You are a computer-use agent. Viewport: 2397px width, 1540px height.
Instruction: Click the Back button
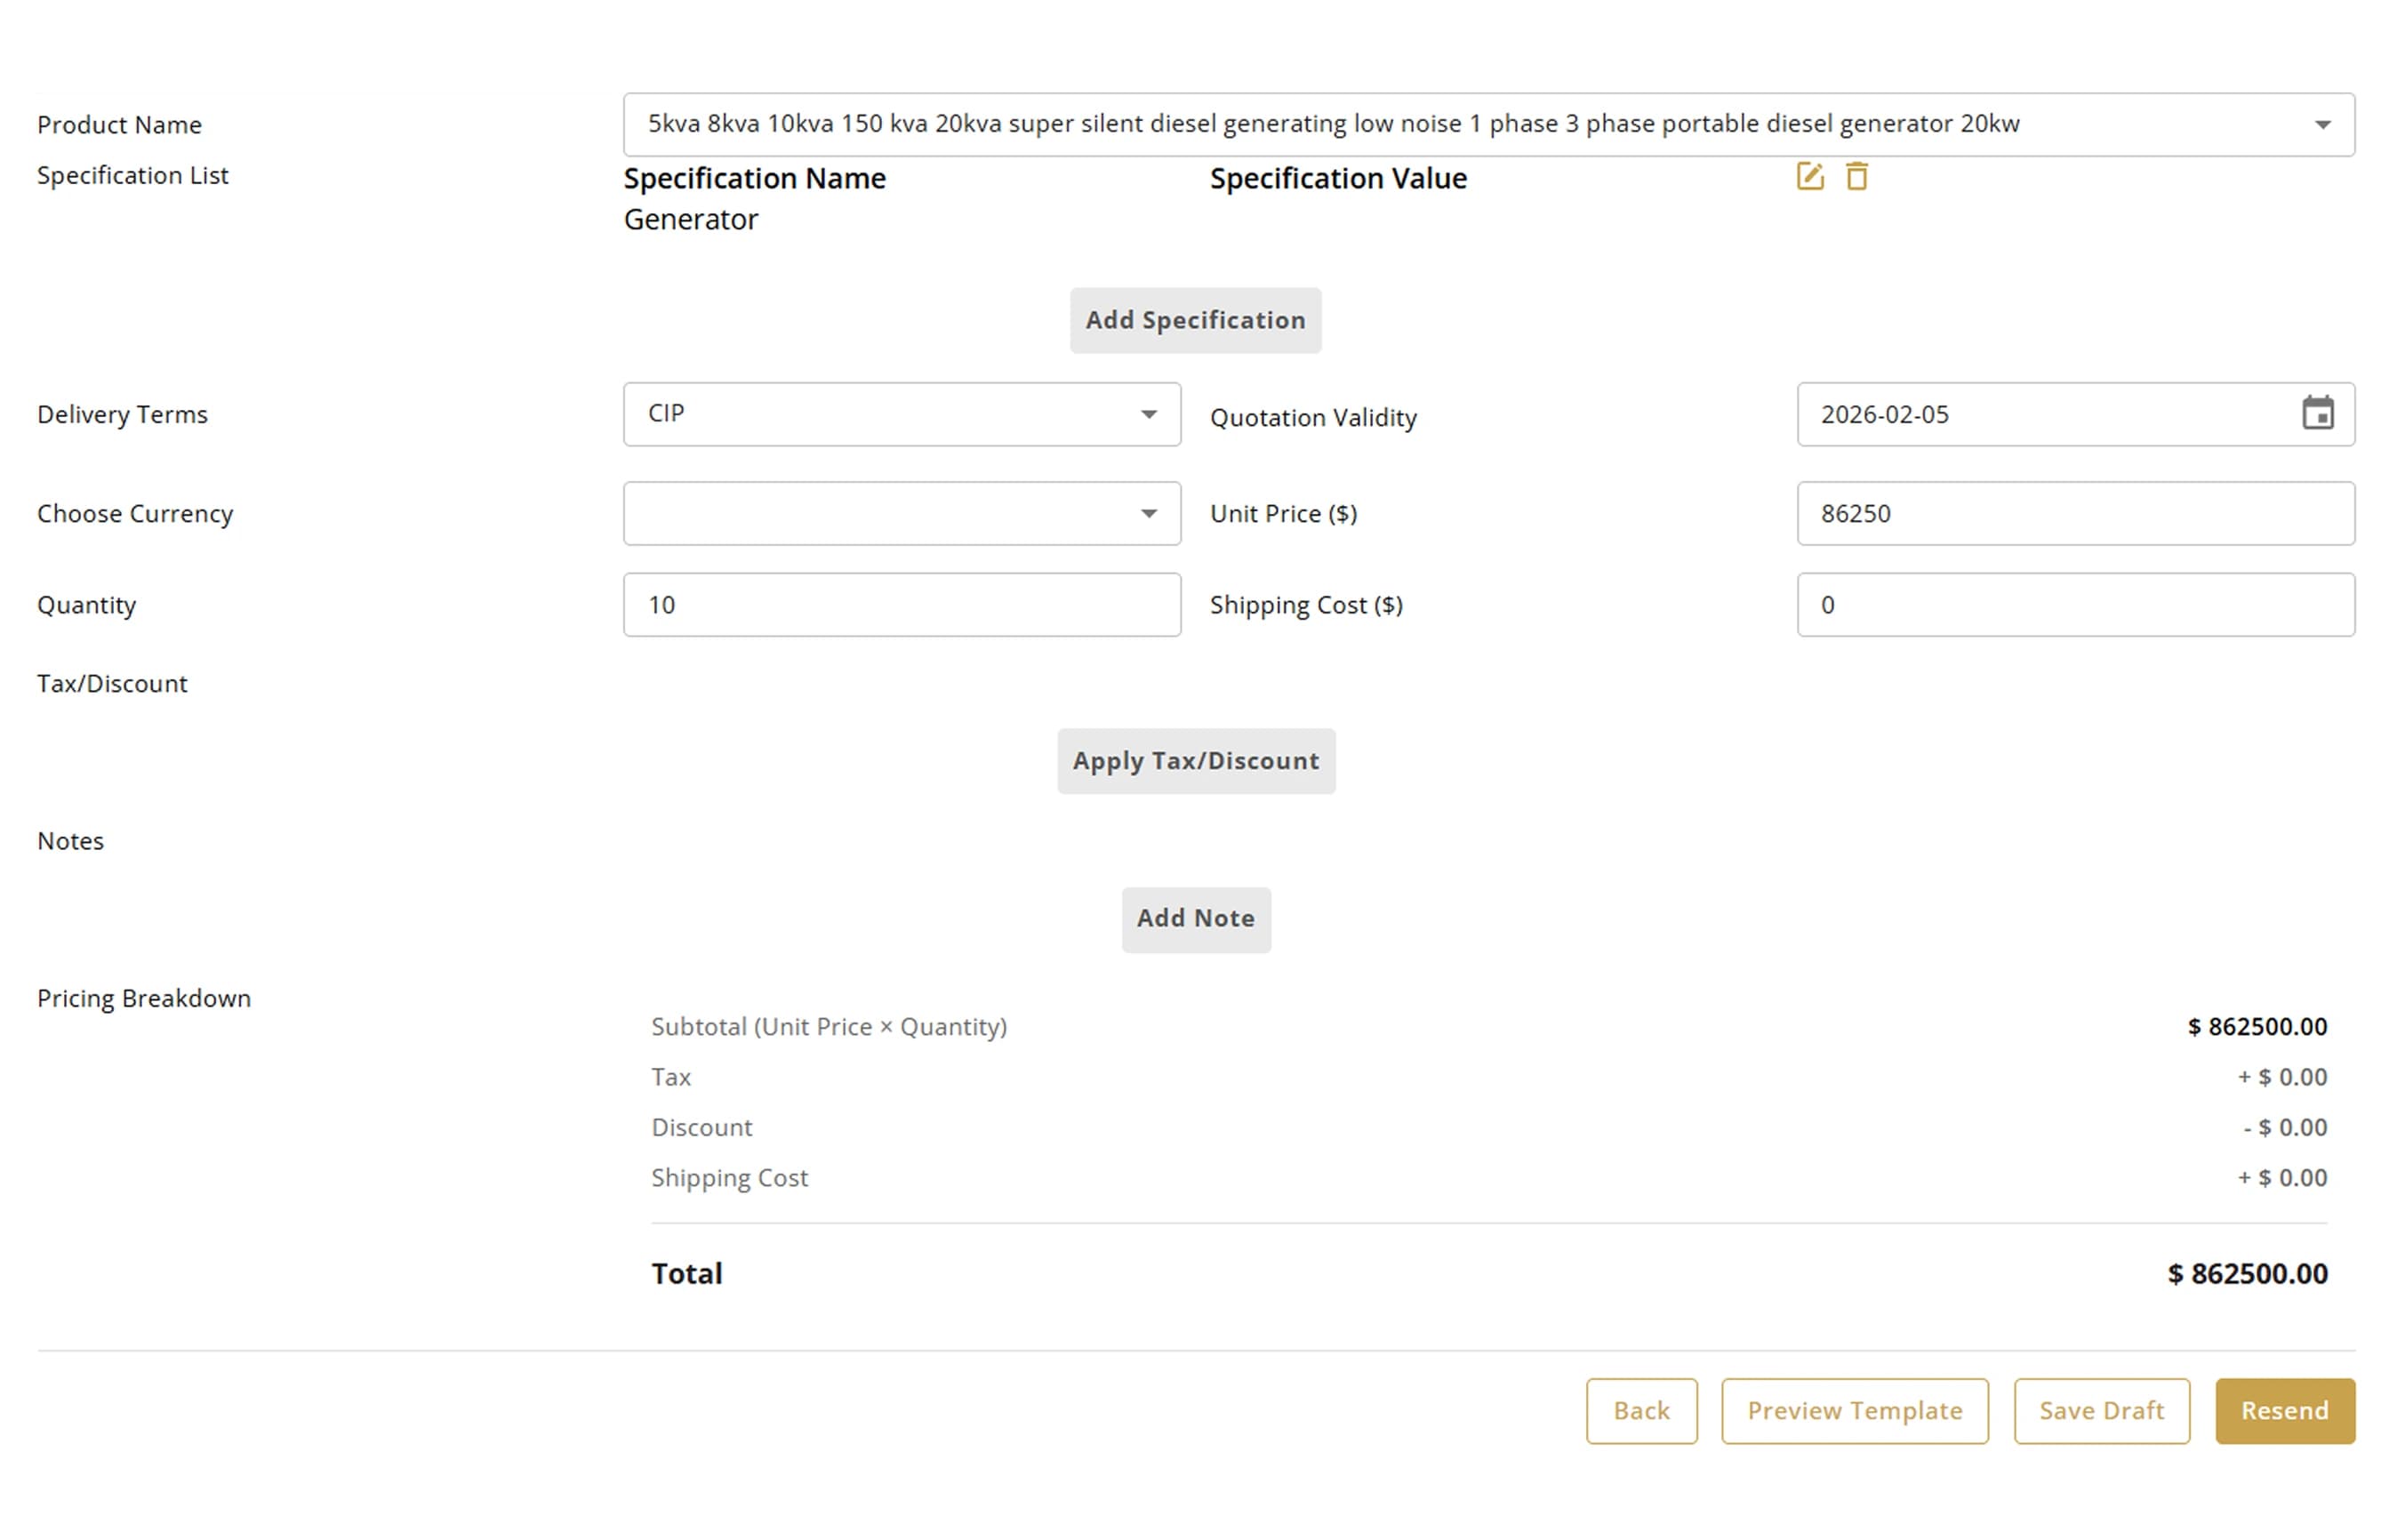(1641, 1411)
